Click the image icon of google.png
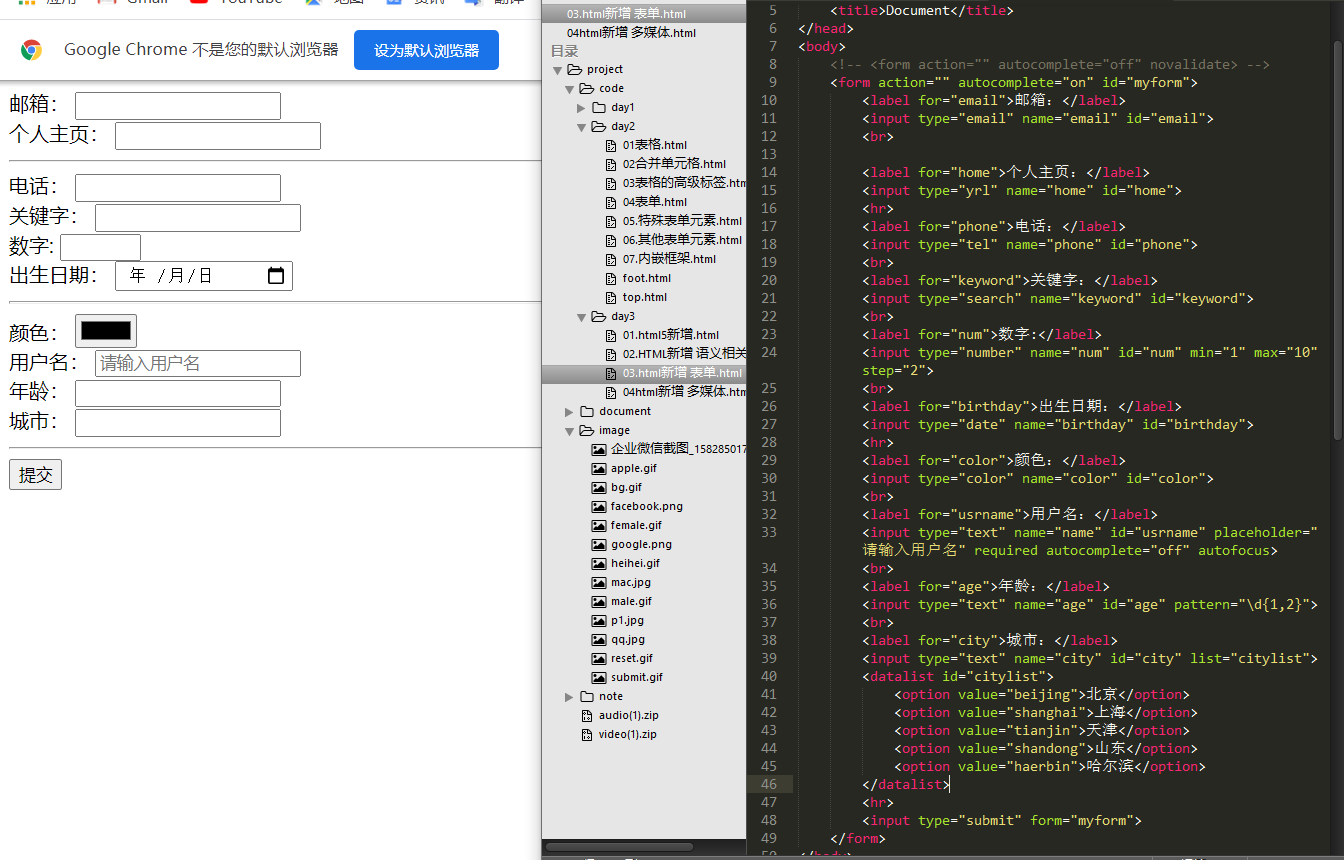Image resolution: width=1344 pixels, height=860 pixels. coord(599,545)
